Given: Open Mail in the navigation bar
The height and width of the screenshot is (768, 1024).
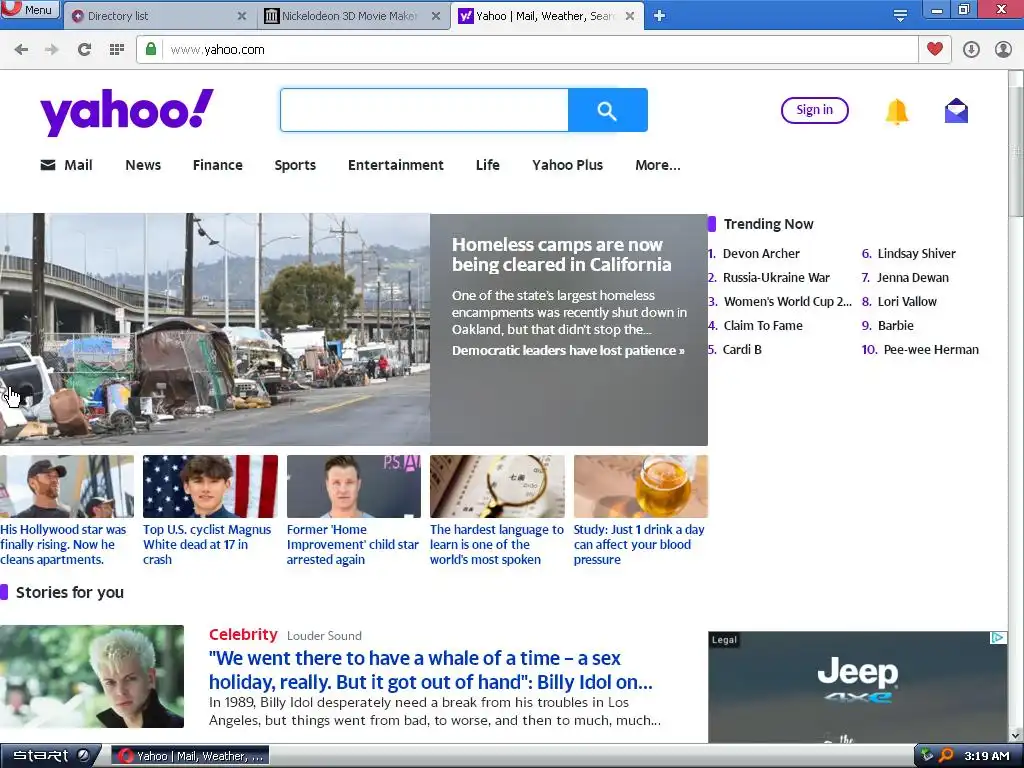Looking at the screenshot, I should coord(67,165).
